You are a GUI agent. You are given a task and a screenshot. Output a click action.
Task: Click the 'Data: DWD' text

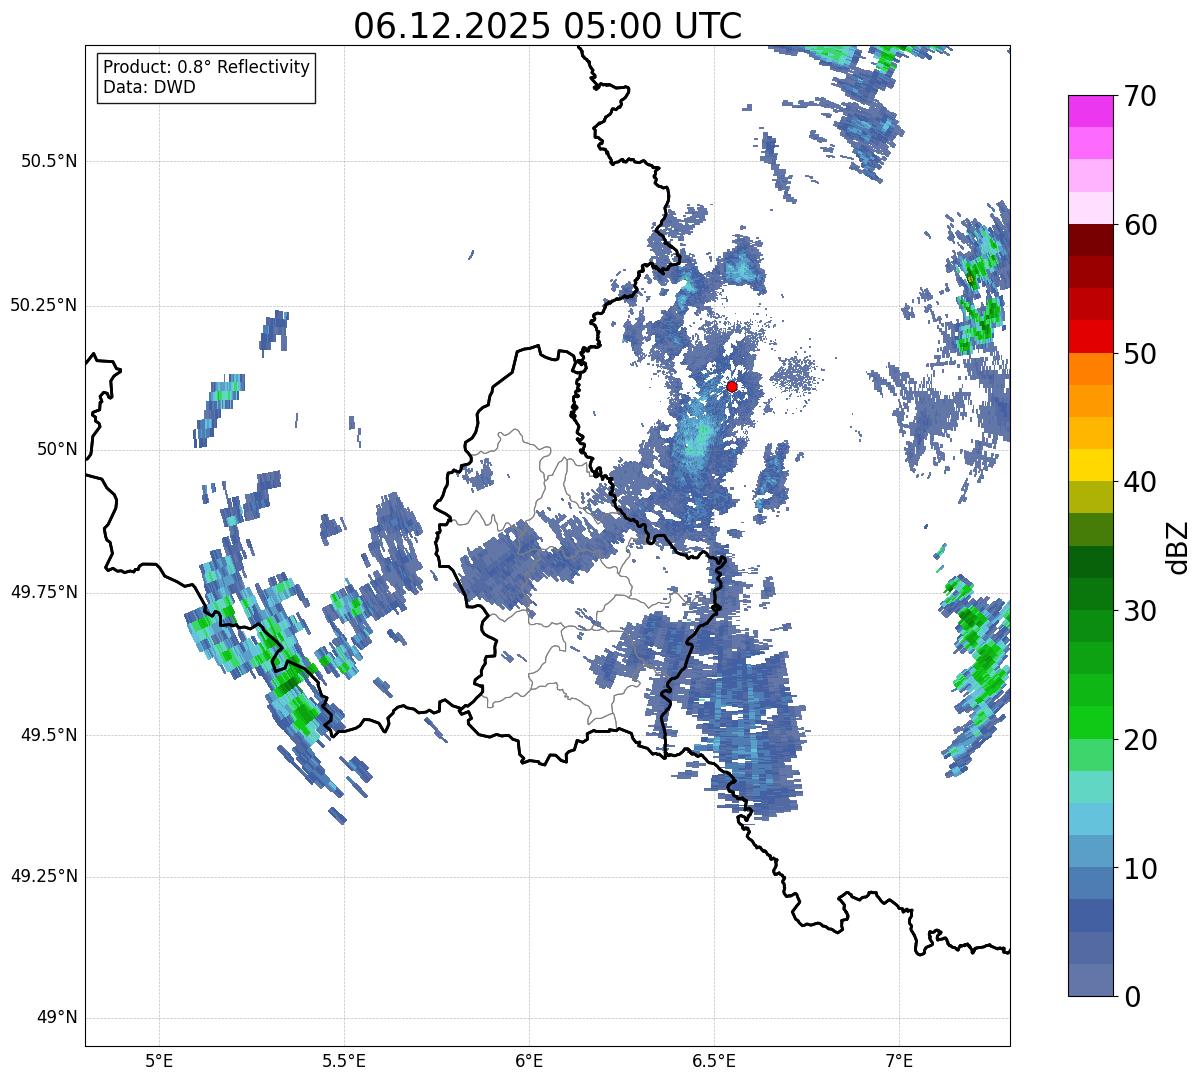(x=149, y=87)
